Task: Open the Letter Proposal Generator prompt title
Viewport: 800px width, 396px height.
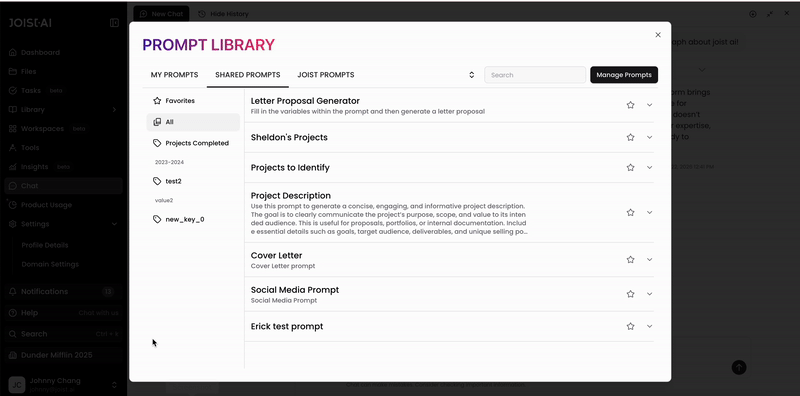Action: click(305, 101)
